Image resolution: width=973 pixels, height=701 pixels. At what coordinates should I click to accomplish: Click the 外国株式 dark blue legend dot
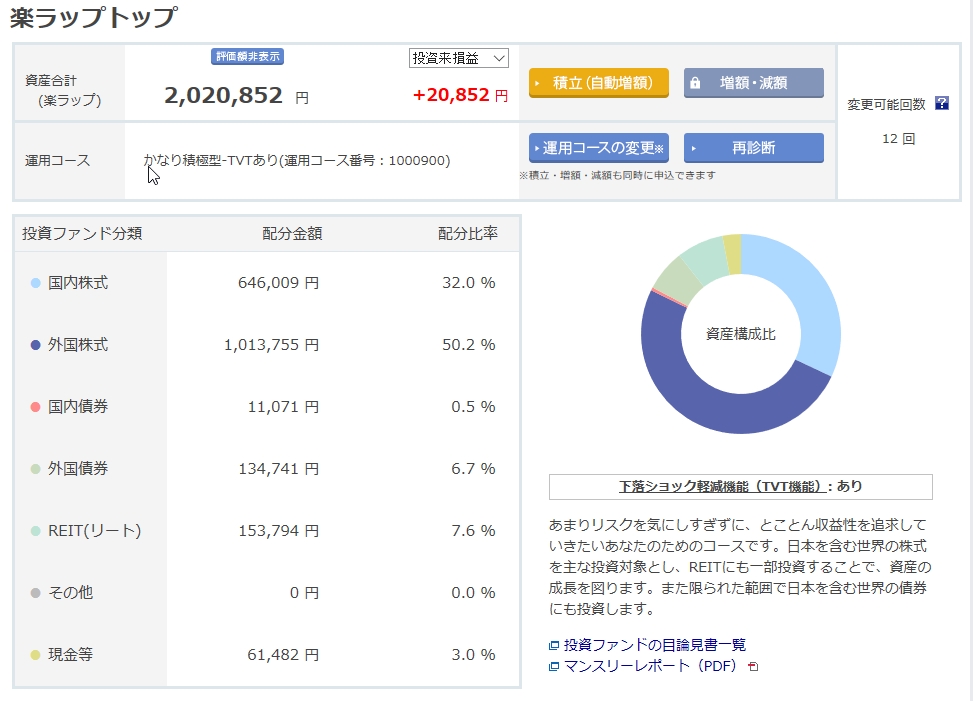(x=36, y=345)
